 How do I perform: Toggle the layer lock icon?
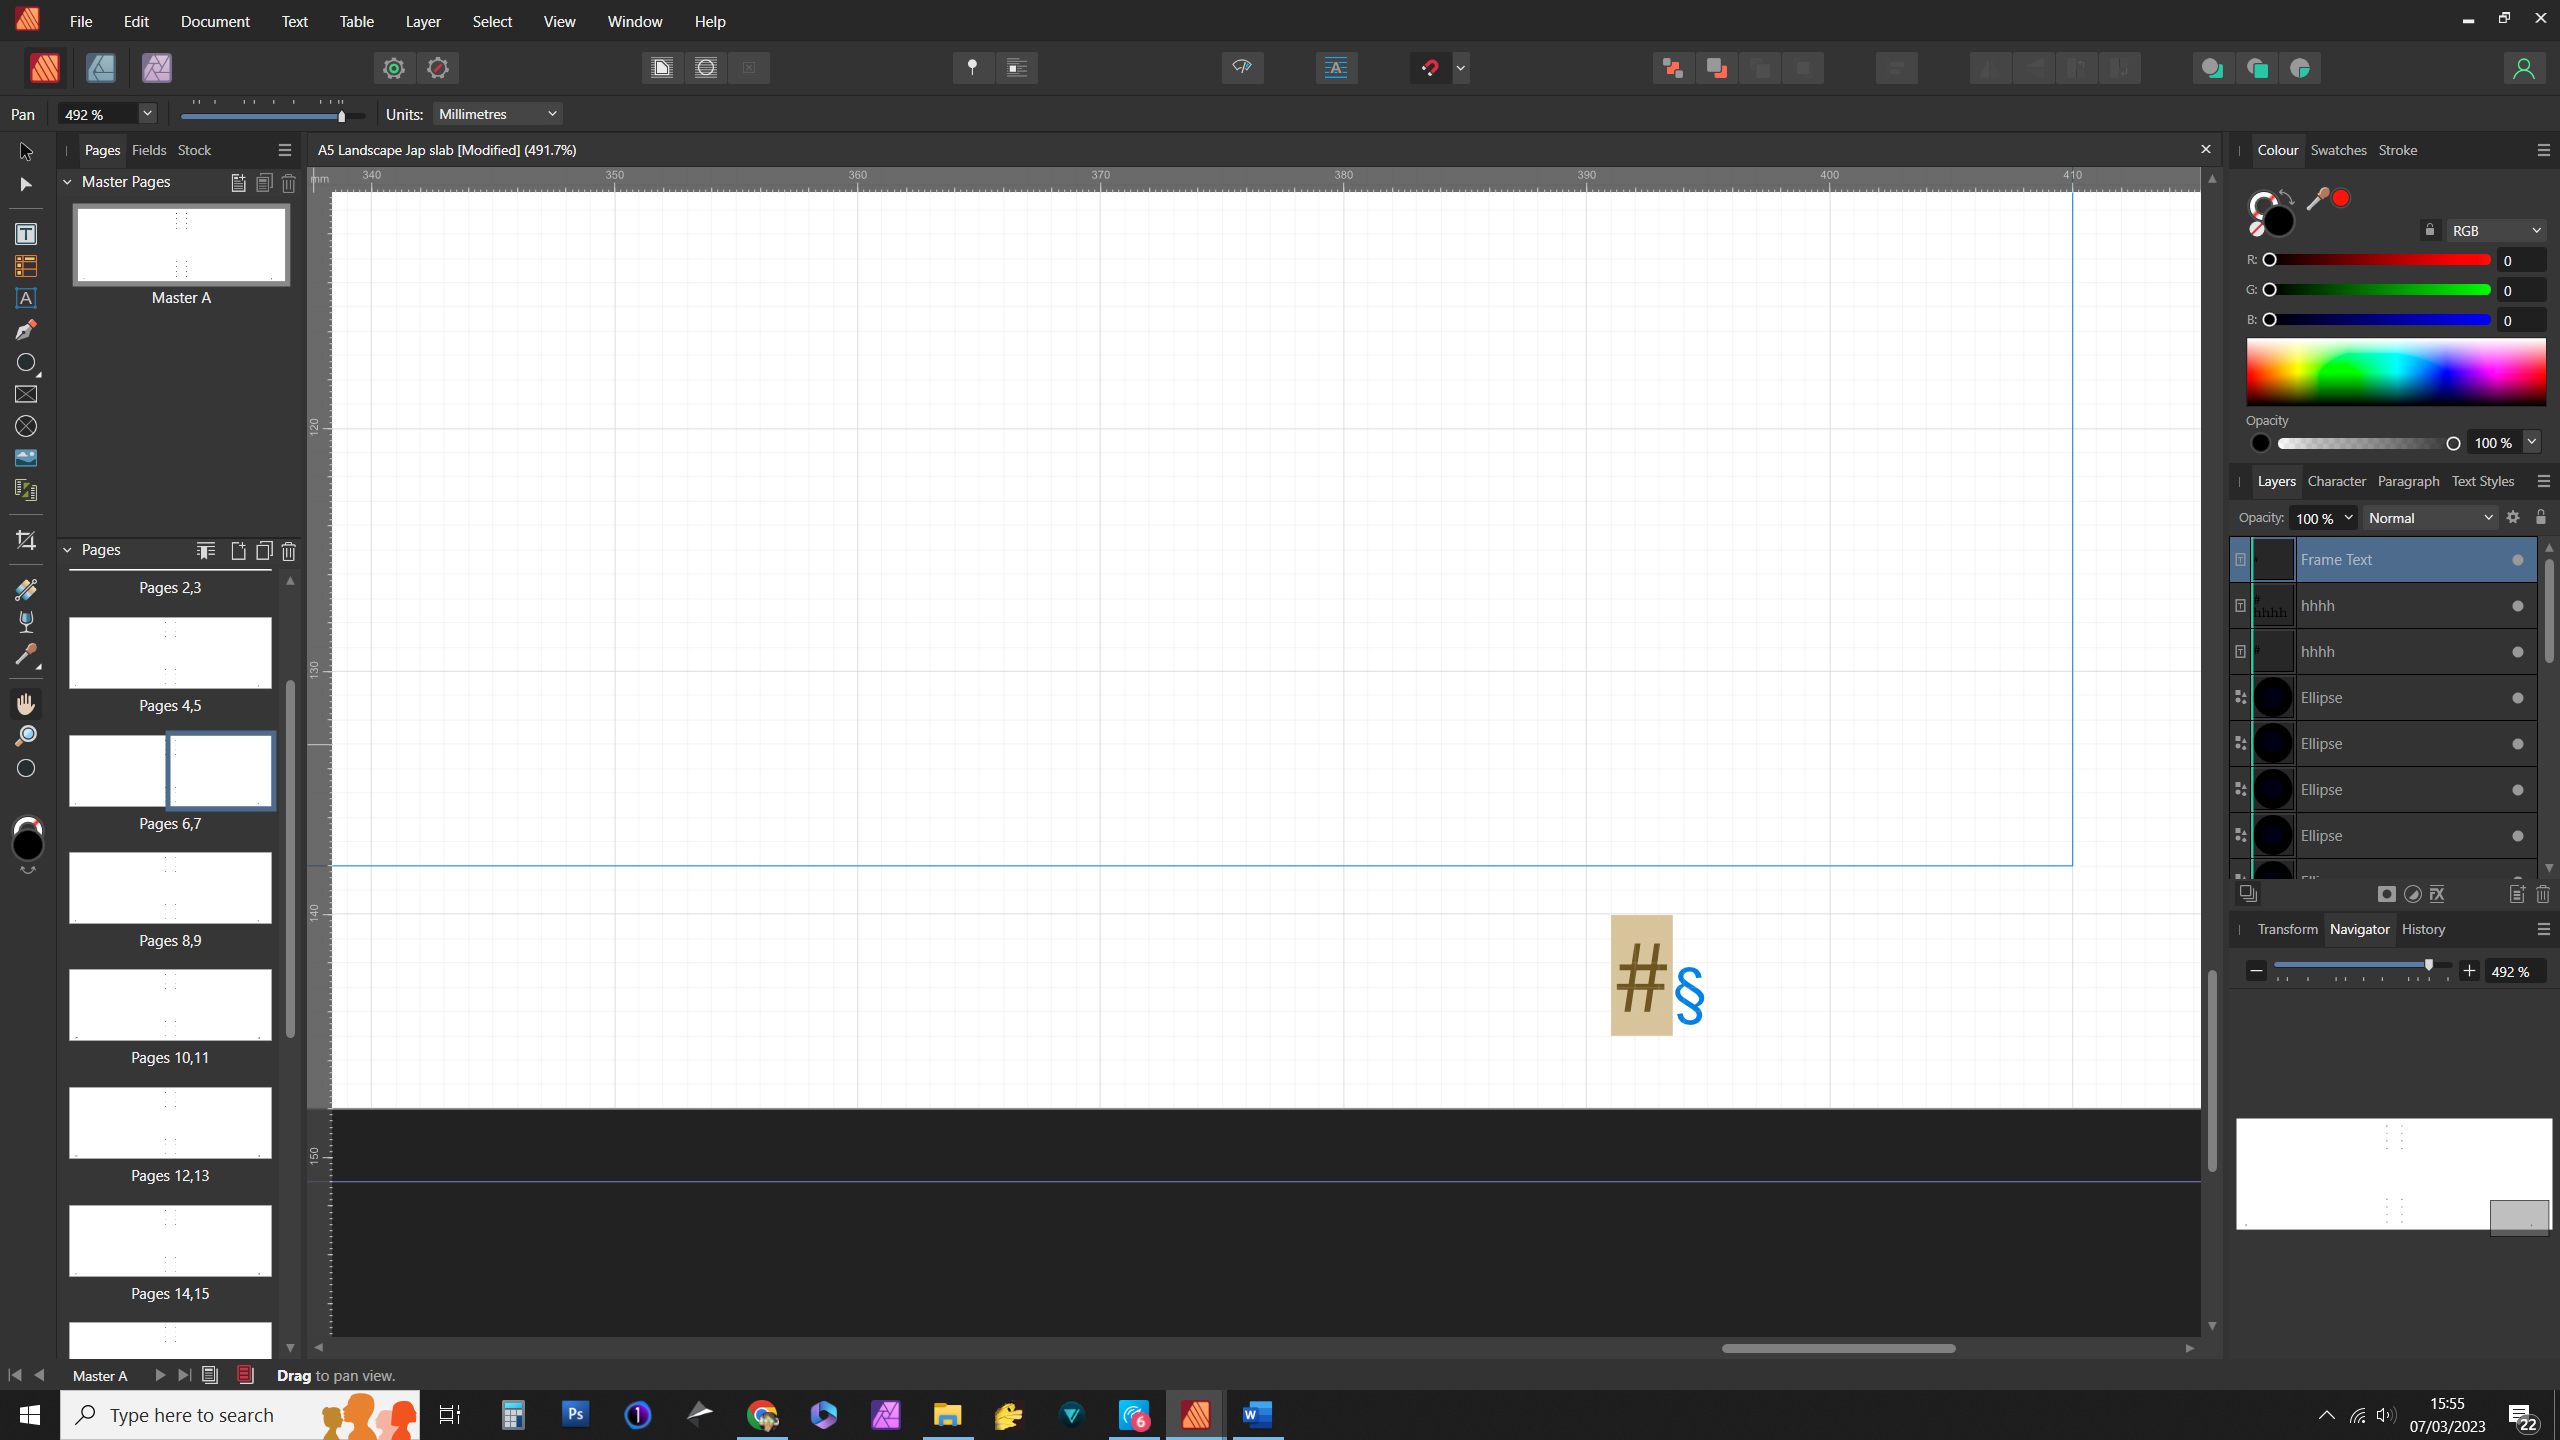[x=2541, y=518]
